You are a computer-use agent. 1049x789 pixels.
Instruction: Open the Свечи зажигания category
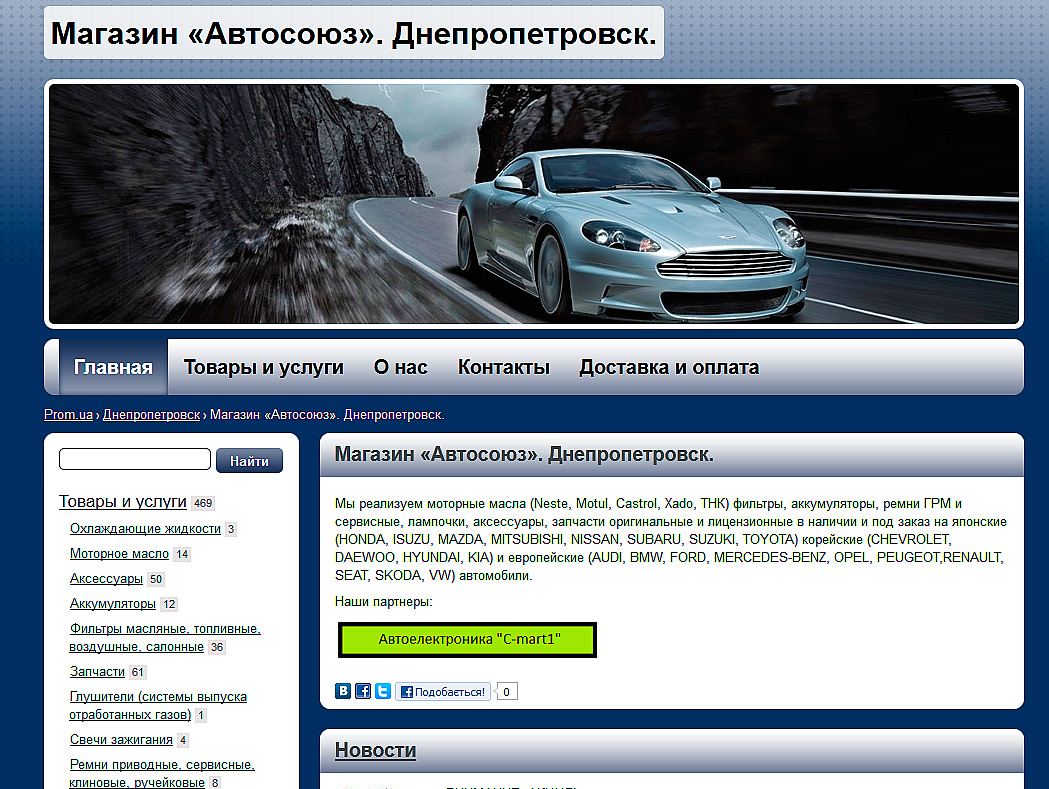(x=121, y=739)
